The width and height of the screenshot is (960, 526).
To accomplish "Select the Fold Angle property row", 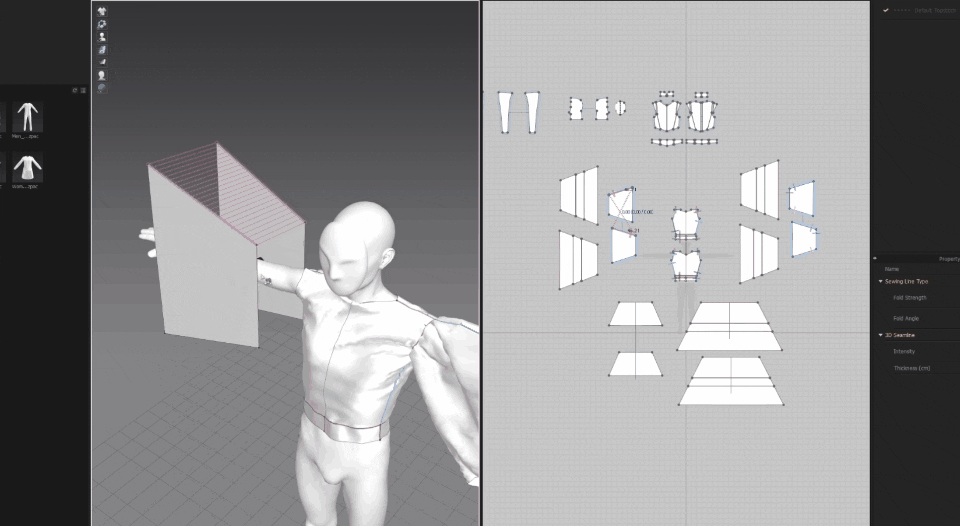I will pos(906,318).
